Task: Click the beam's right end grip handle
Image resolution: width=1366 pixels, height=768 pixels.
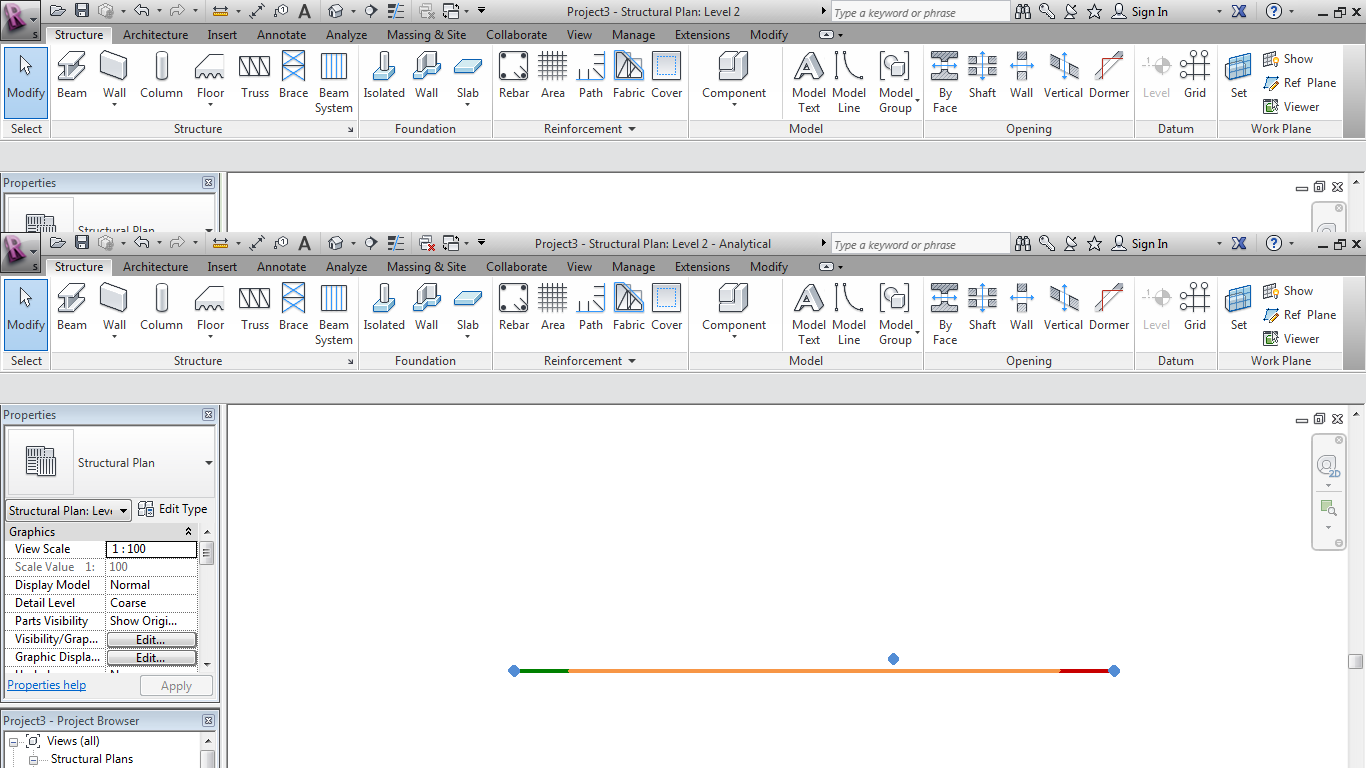Action: 1114,671
